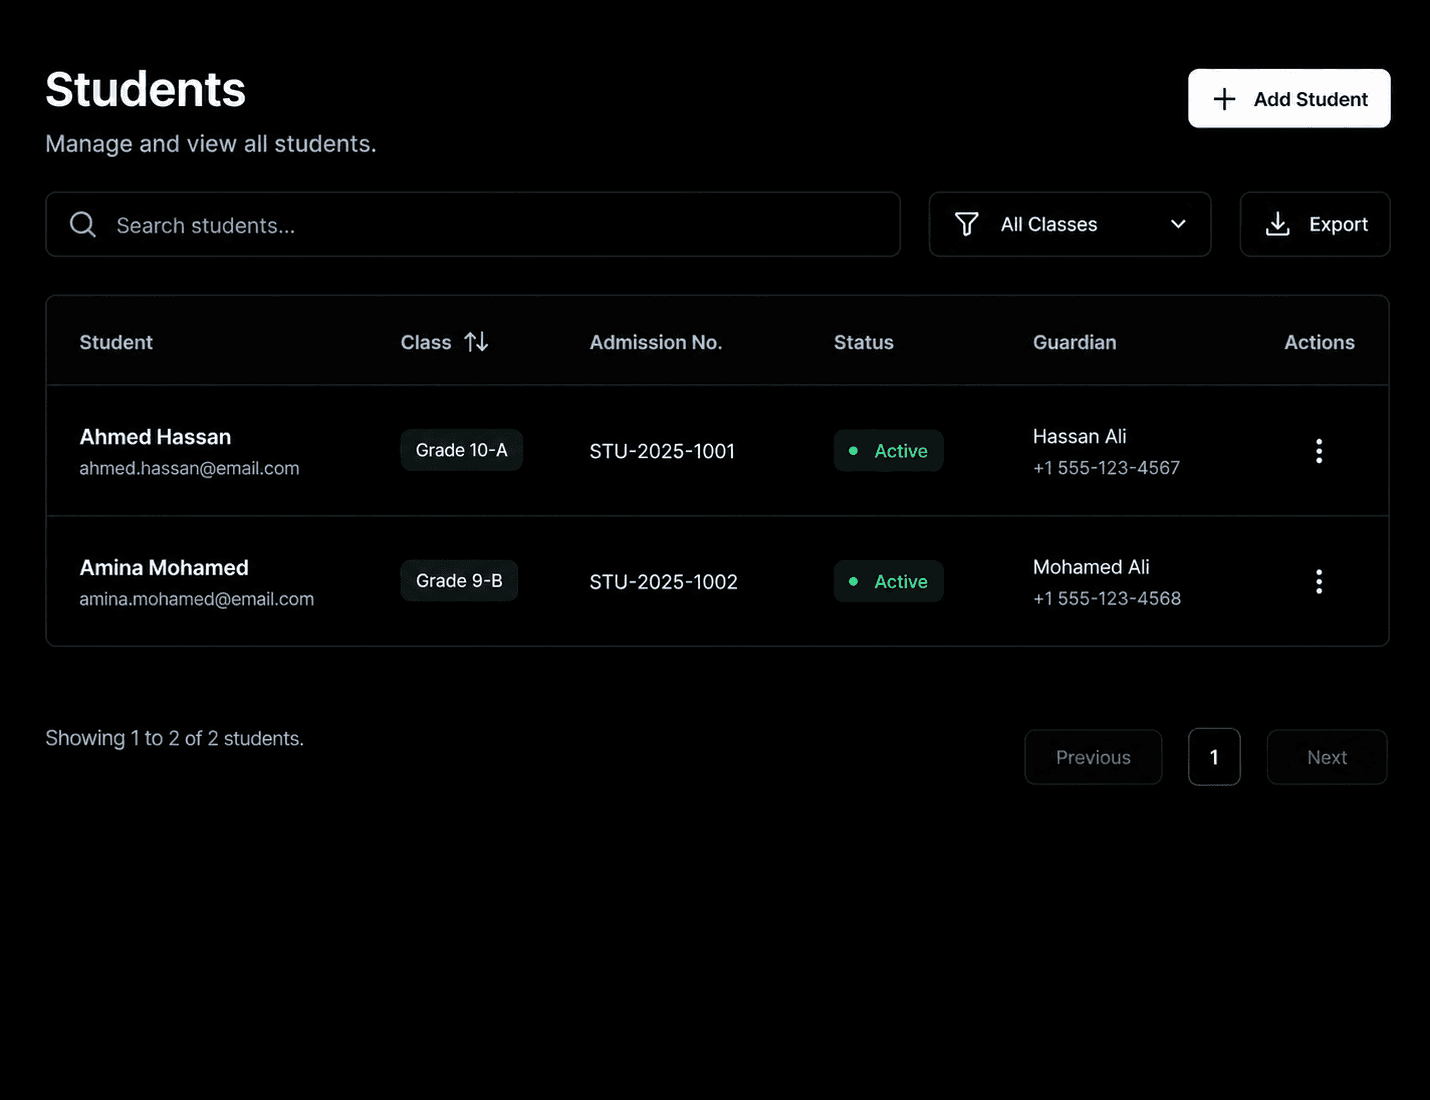Click email amina.mohamed@email.com
The image size is (1430, 1100).
pyautogui.click(x=197, y=599)
